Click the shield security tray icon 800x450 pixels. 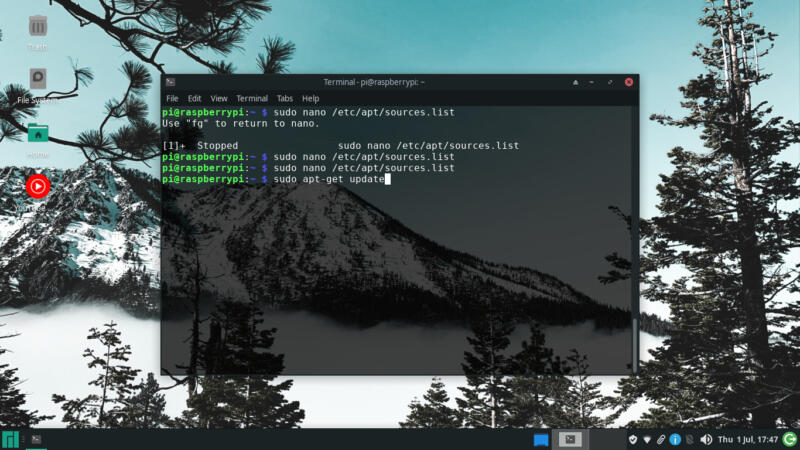coord(633,439)
